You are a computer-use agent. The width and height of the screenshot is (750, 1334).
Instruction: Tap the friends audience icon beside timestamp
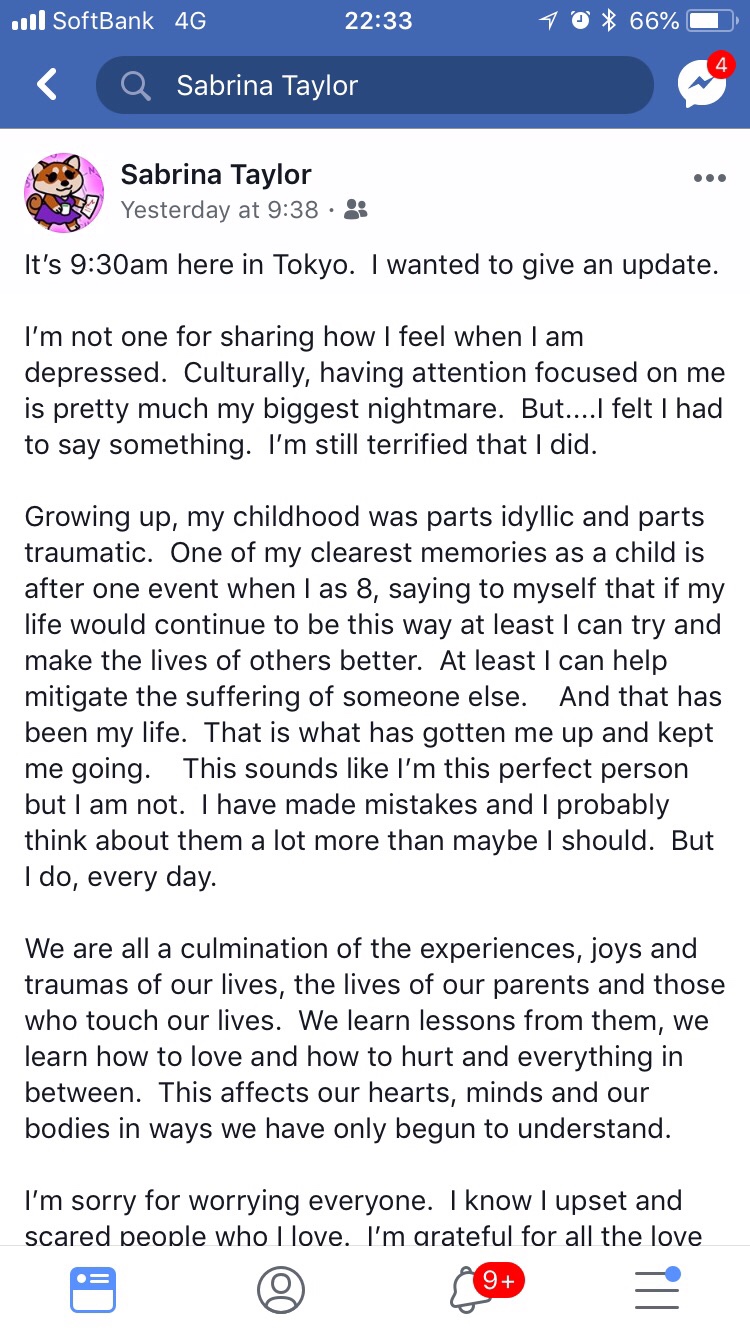coord(355,210)
